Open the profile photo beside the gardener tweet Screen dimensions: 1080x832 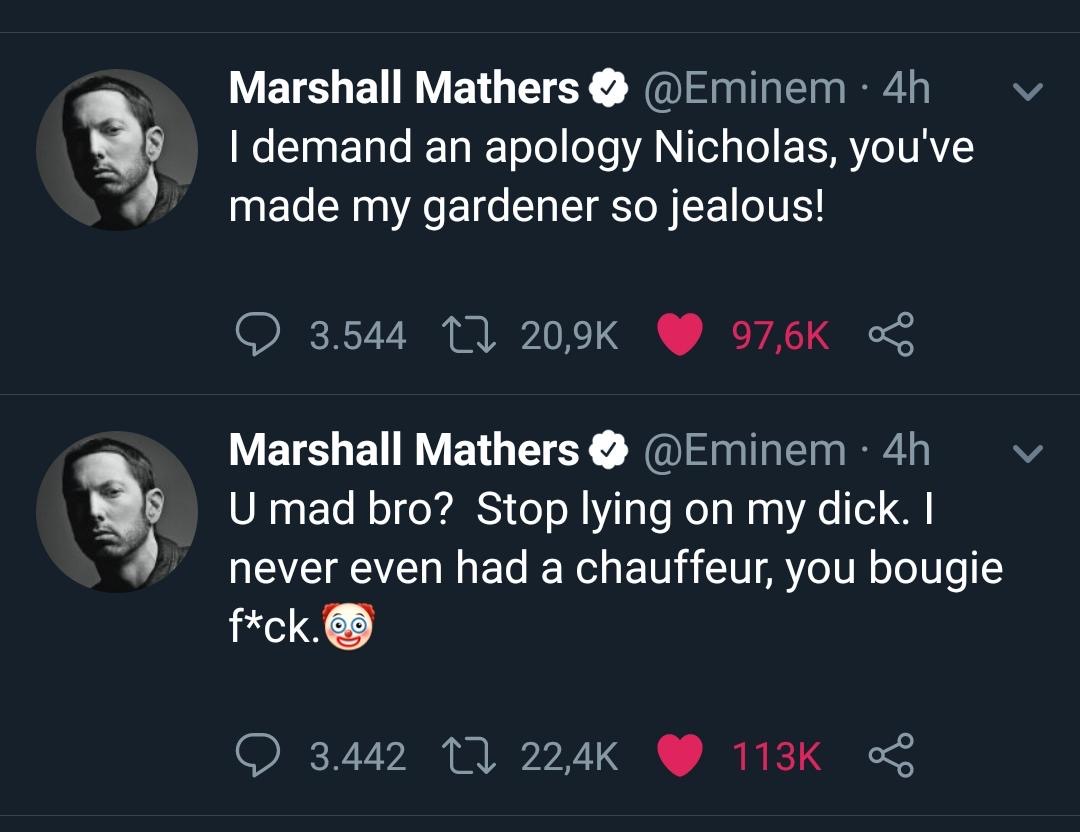(117, 150)
